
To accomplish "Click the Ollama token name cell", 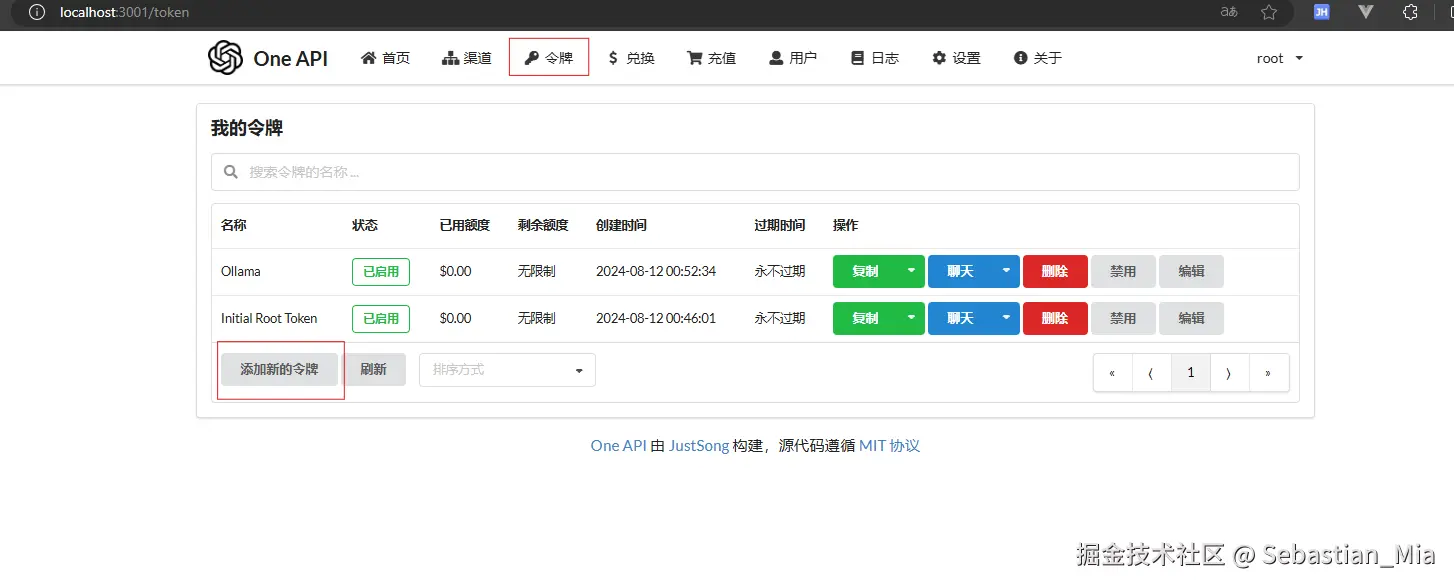I will click(x=241, y=271).
